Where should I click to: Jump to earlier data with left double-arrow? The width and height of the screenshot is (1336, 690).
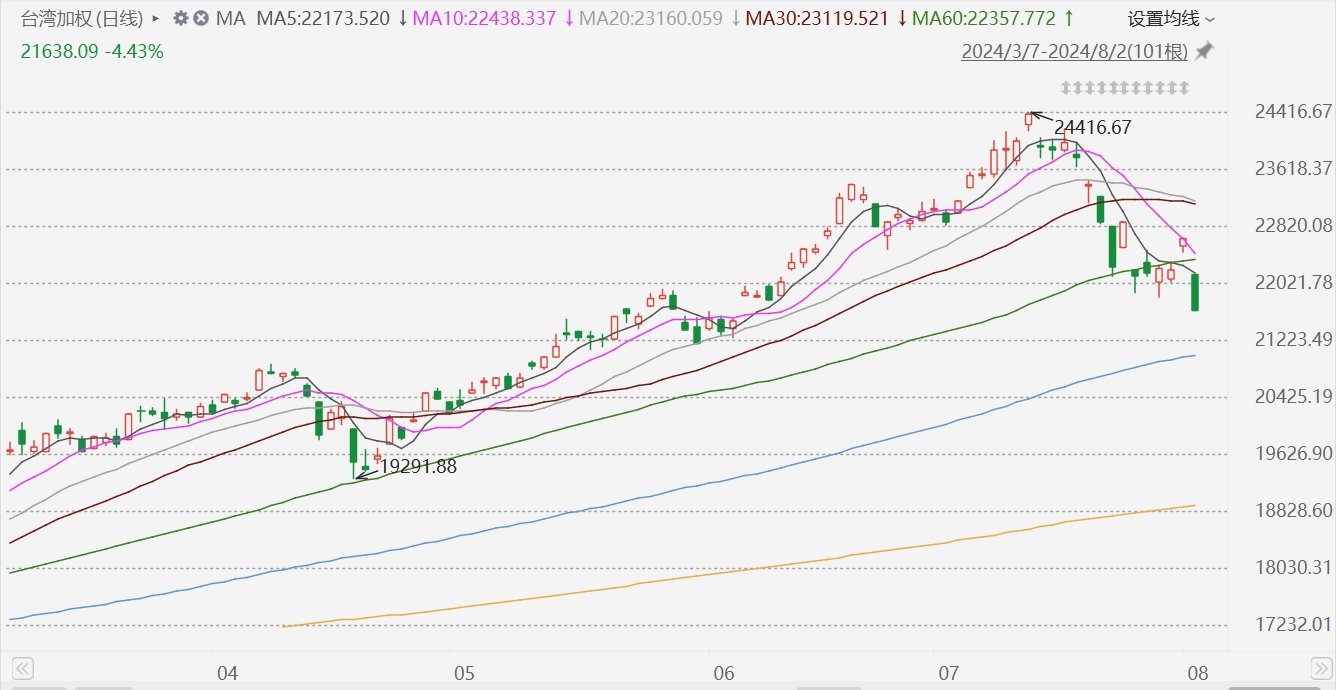point(22,669)
